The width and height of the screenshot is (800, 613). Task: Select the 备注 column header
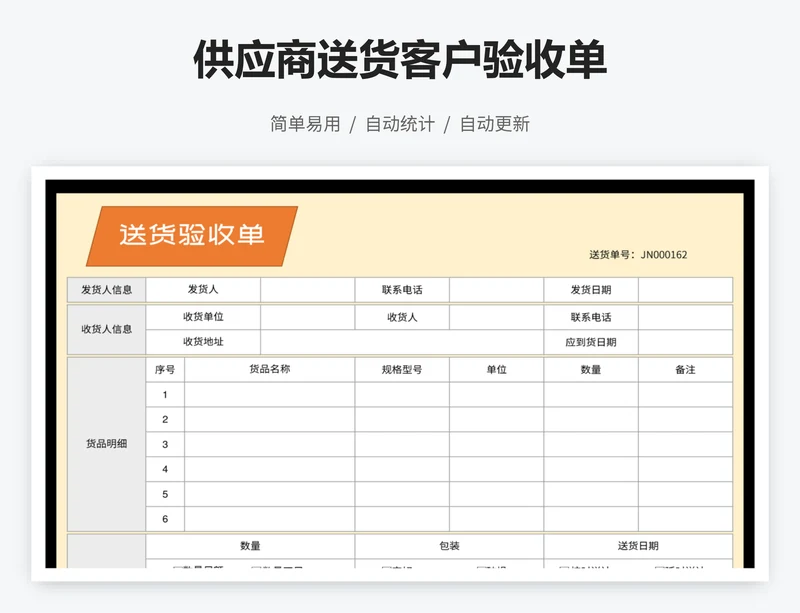tap(685, 370)
